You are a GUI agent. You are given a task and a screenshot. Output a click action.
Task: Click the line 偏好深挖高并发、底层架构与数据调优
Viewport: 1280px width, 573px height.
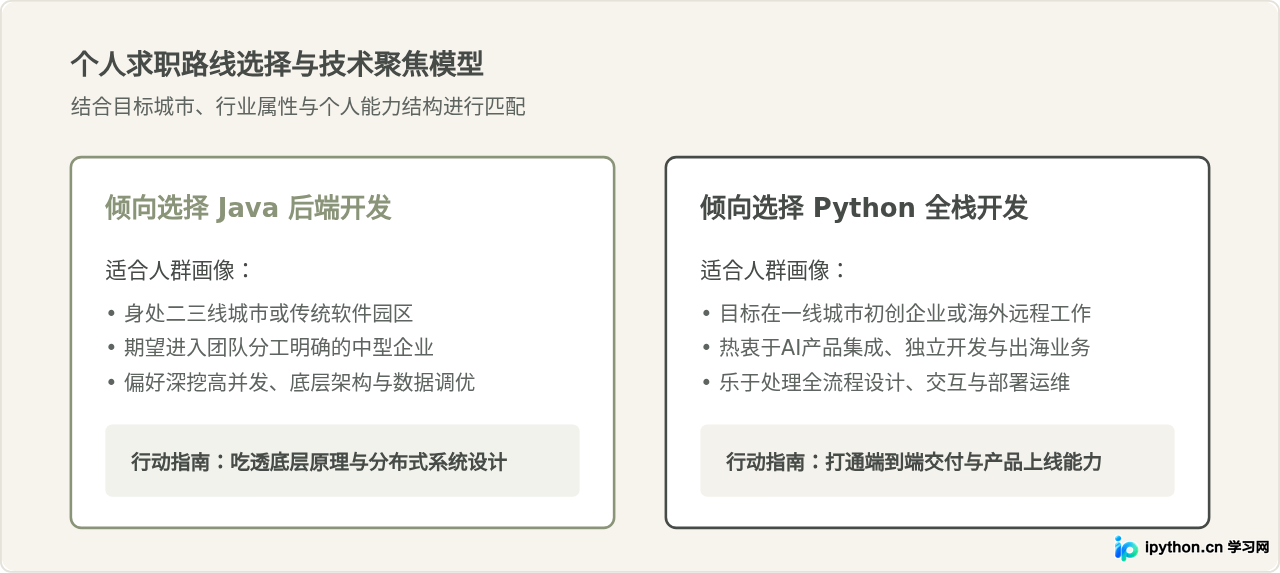pyautogui.click(x=291, y=382)
